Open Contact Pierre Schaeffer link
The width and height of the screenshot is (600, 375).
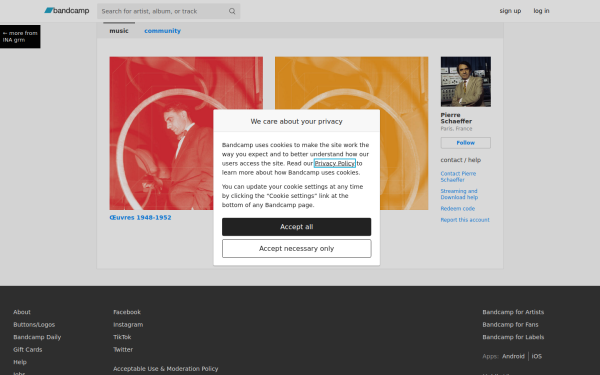click(x=458, y=176)
